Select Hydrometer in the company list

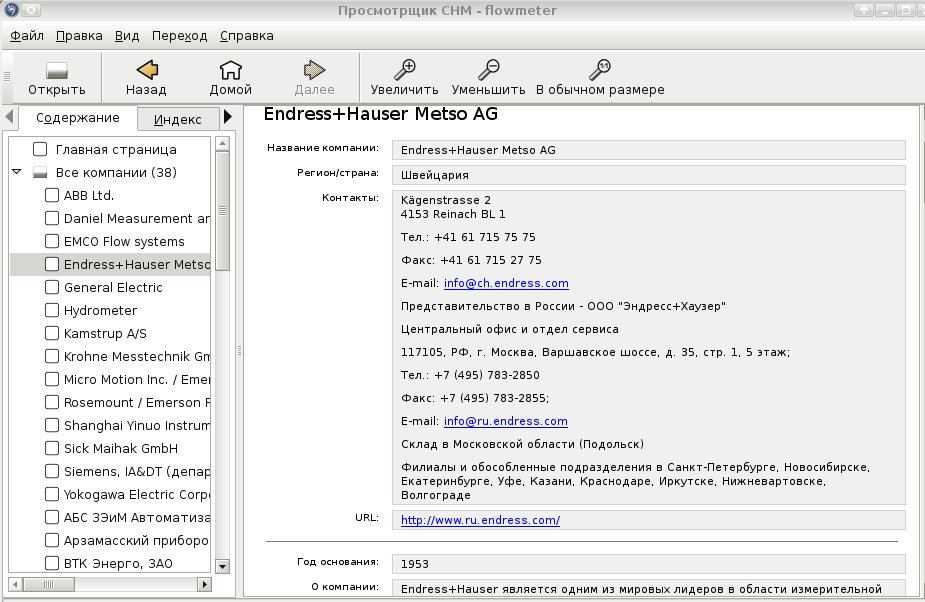click(x=100, y=310)
